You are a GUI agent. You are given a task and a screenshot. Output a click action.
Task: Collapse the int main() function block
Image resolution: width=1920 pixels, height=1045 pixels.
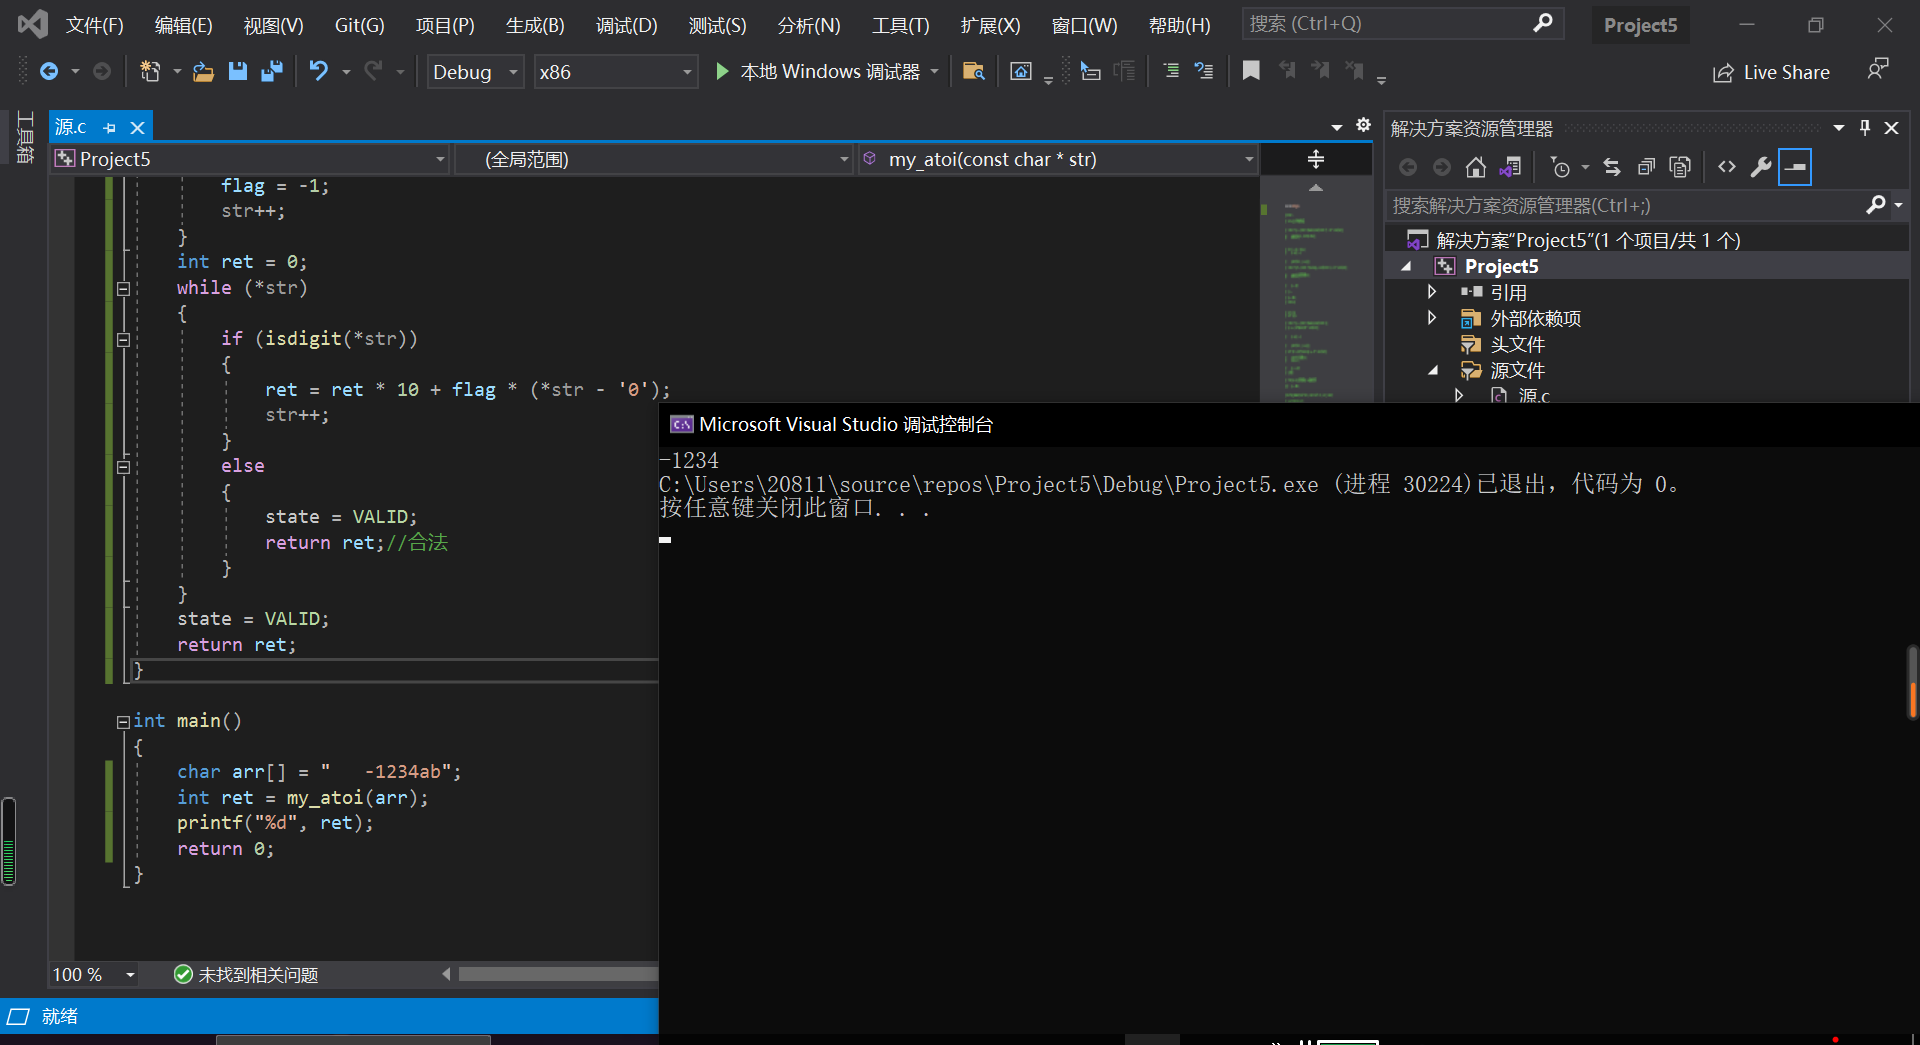123,721
